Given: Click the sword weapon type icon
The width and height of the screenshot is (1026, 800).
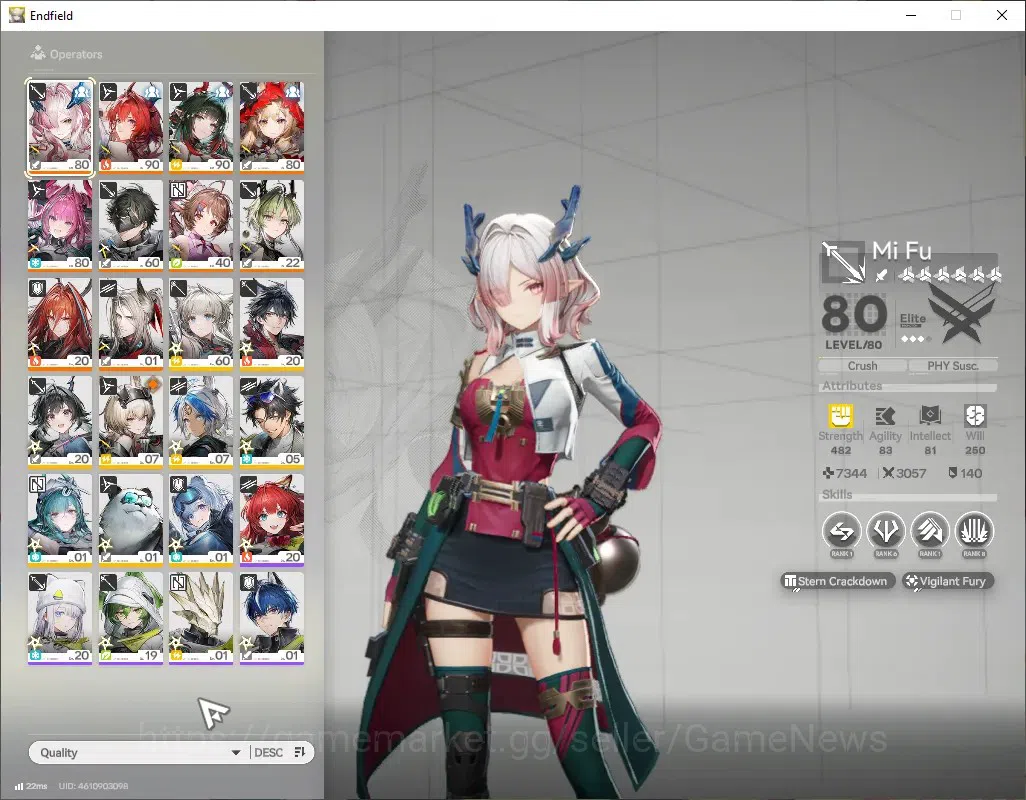Looking at the screenshot, I should 881,275.
